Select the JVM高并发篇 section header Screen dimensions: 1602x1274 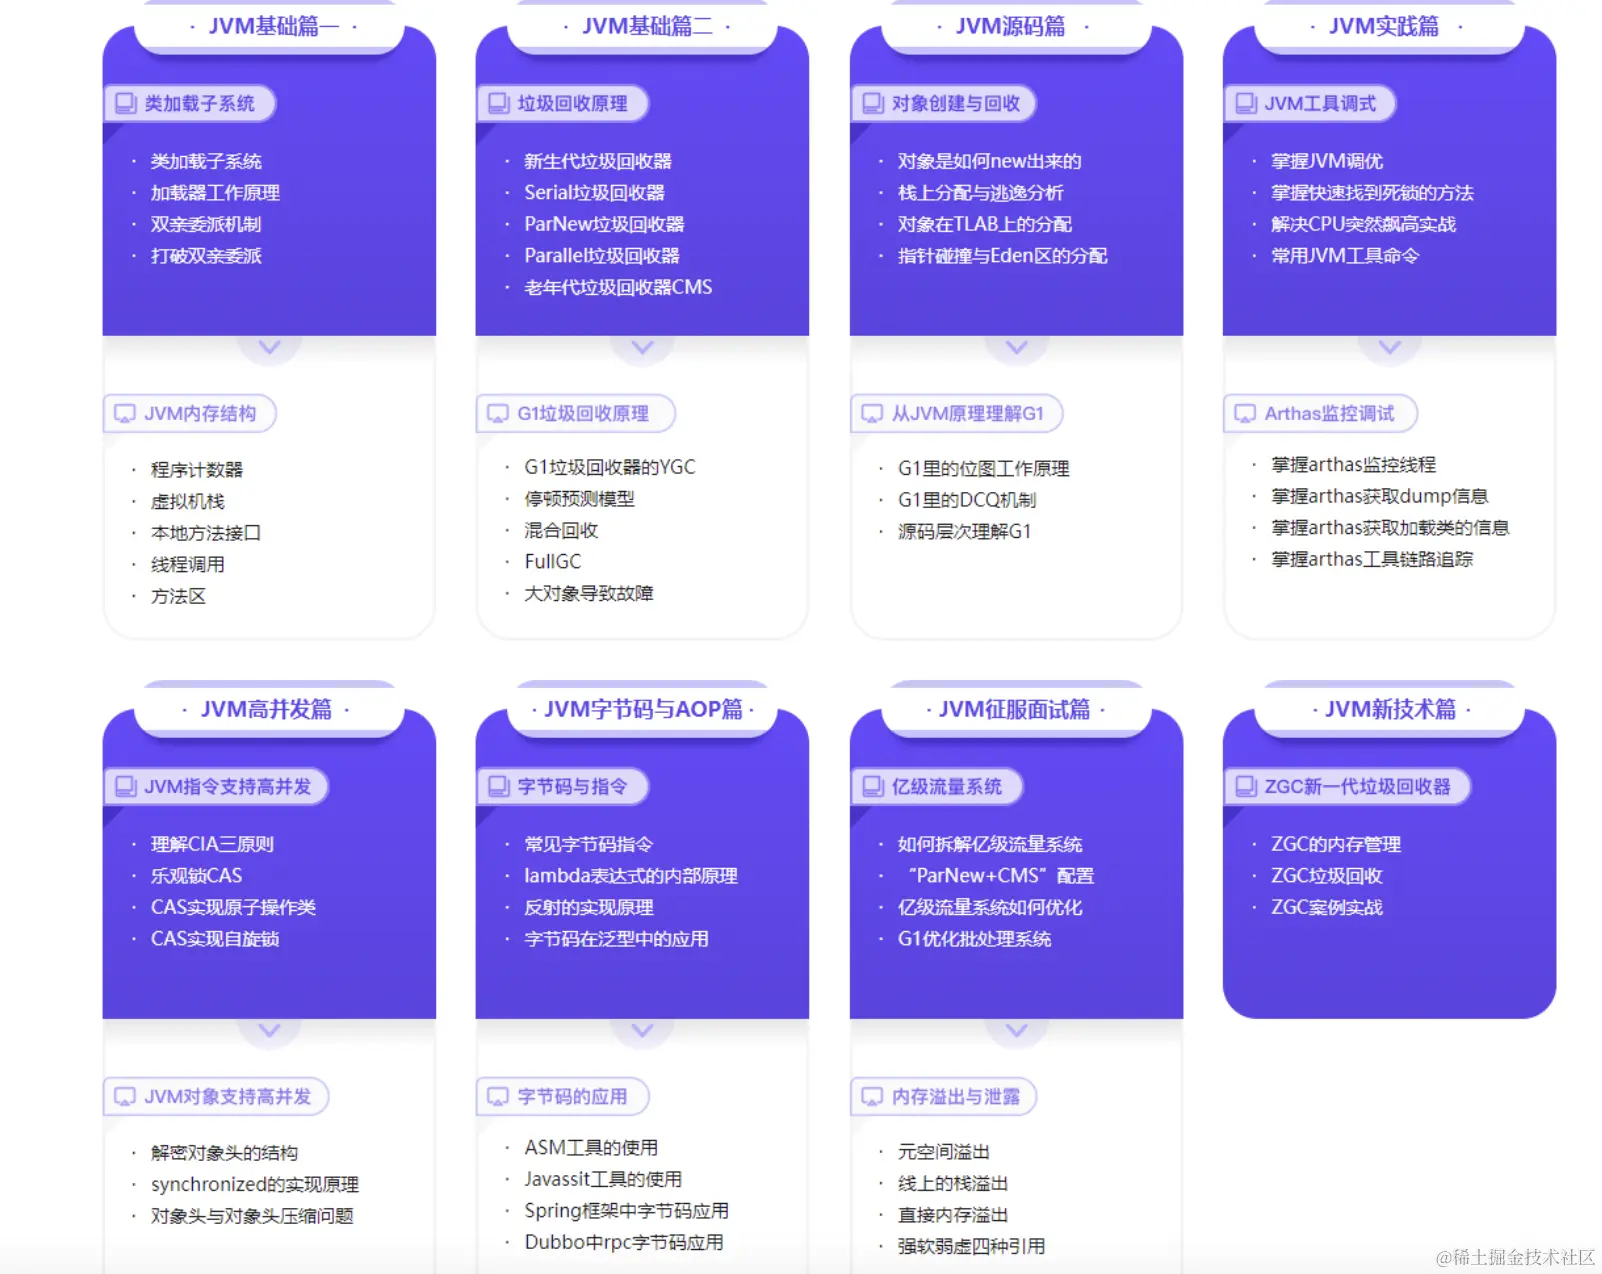pyautogui.click(x=268, y=710)
